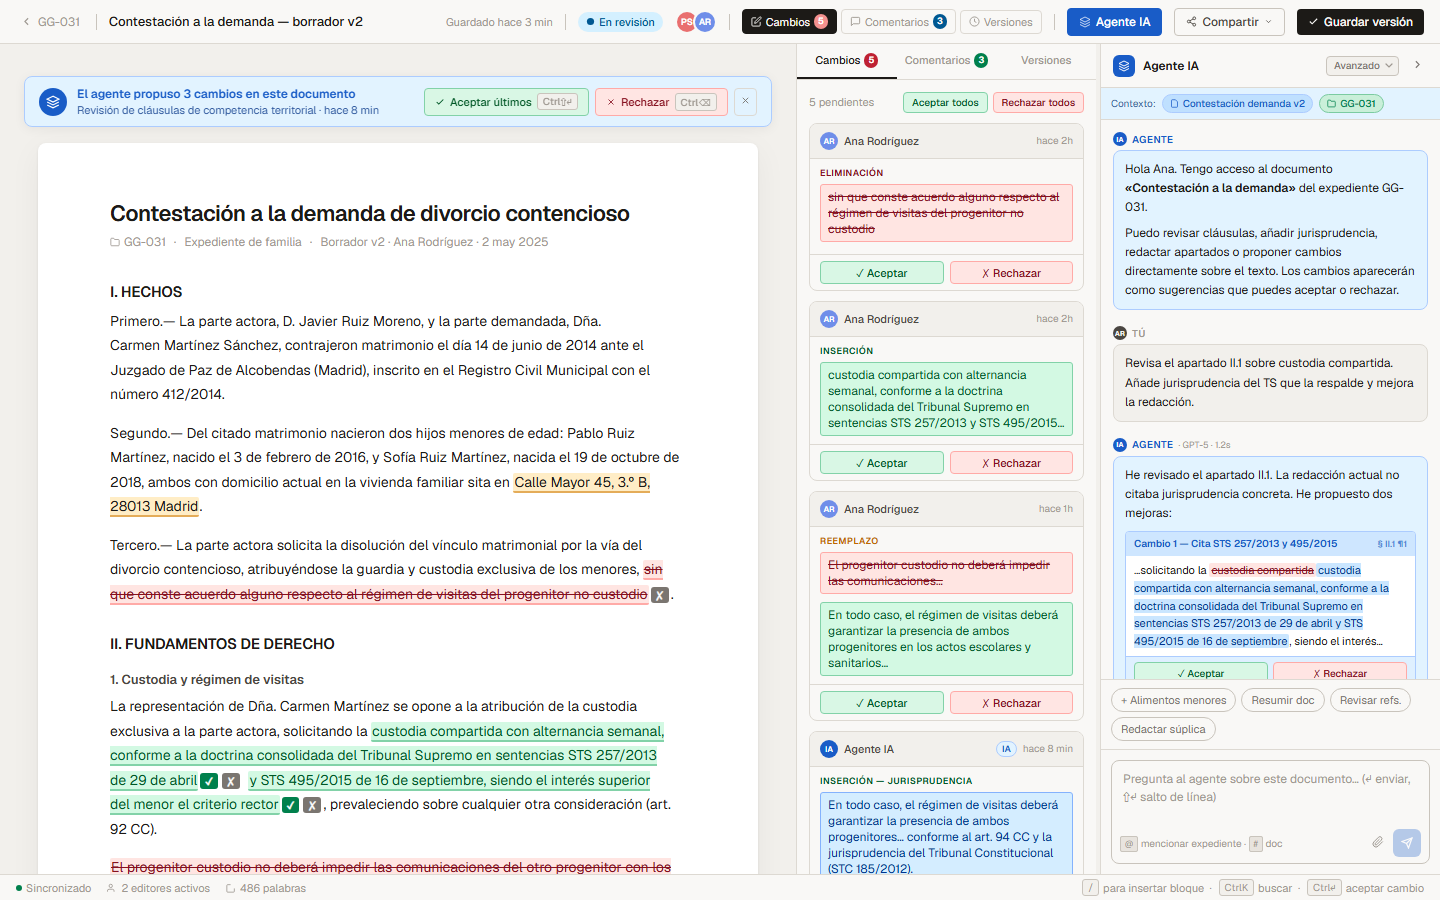Switch to the Comentarios tab in the side panel
The width and height of the screenshot is (1440, 900).
(946, 61)
